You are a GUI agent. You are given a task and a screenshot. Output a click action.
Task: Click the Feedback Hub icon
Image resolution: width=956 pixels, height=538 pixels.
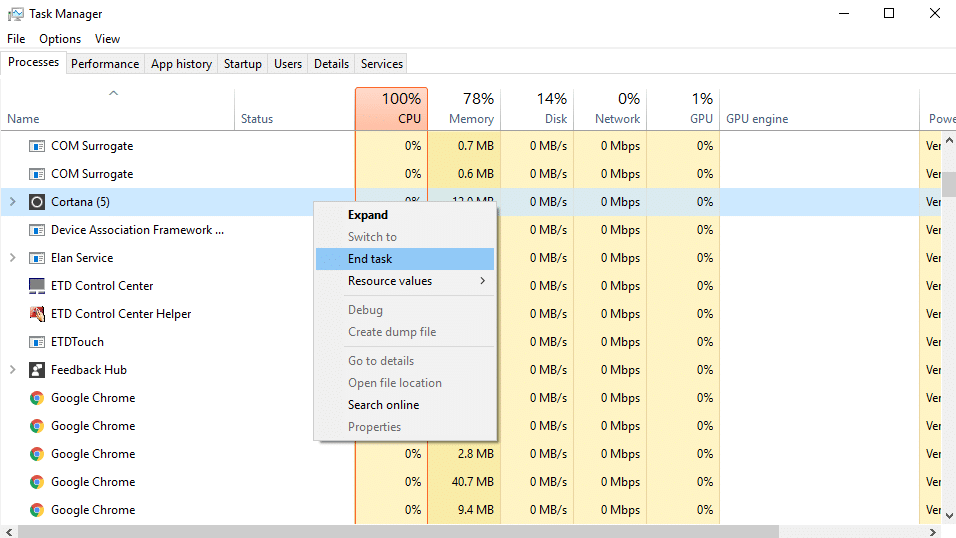pyautogui.click(x=37, y=370)
